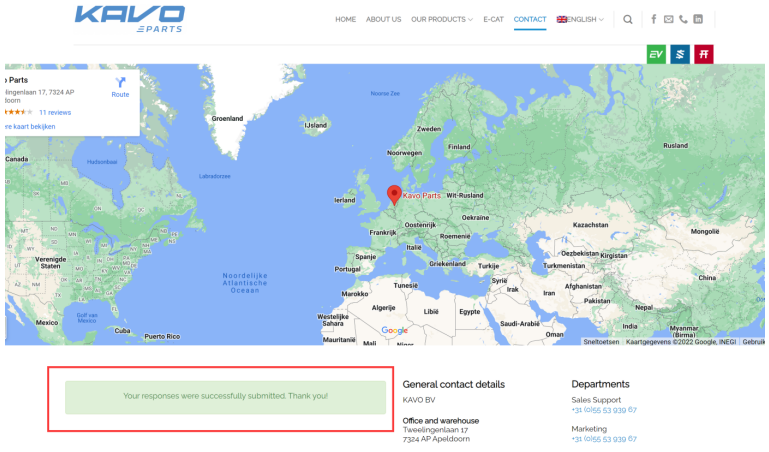This screenshot has height=452, width=769.
Task: Click the 'Mexico' map label
Action: [47, 323]
